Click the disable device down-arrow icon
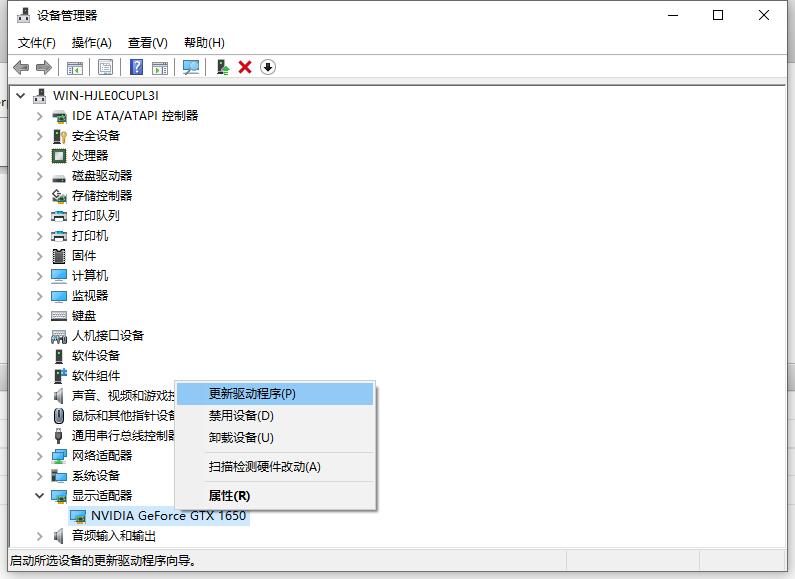The image size is (795, 579). (268, 67)
